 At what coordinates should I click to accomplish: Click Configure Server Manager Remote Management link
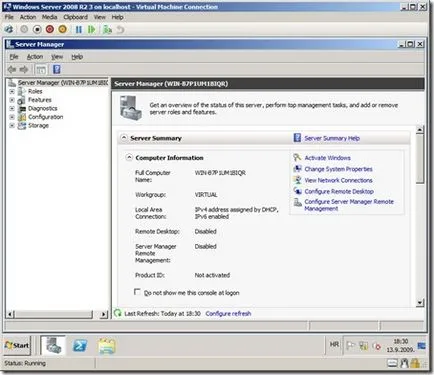(349, 205)
